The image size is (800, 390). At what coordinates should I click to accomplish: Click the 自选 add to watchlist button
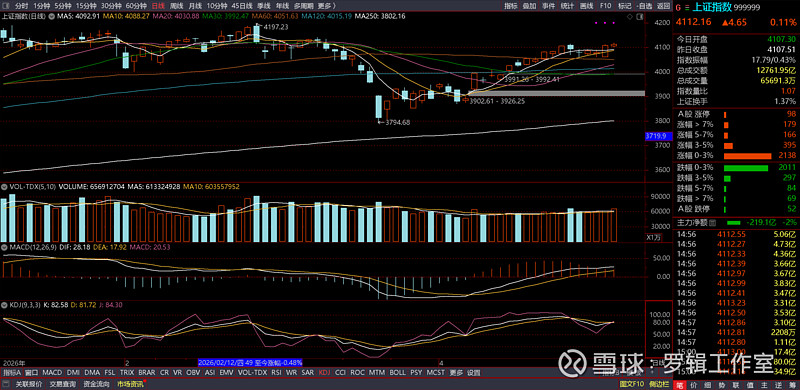644,6
